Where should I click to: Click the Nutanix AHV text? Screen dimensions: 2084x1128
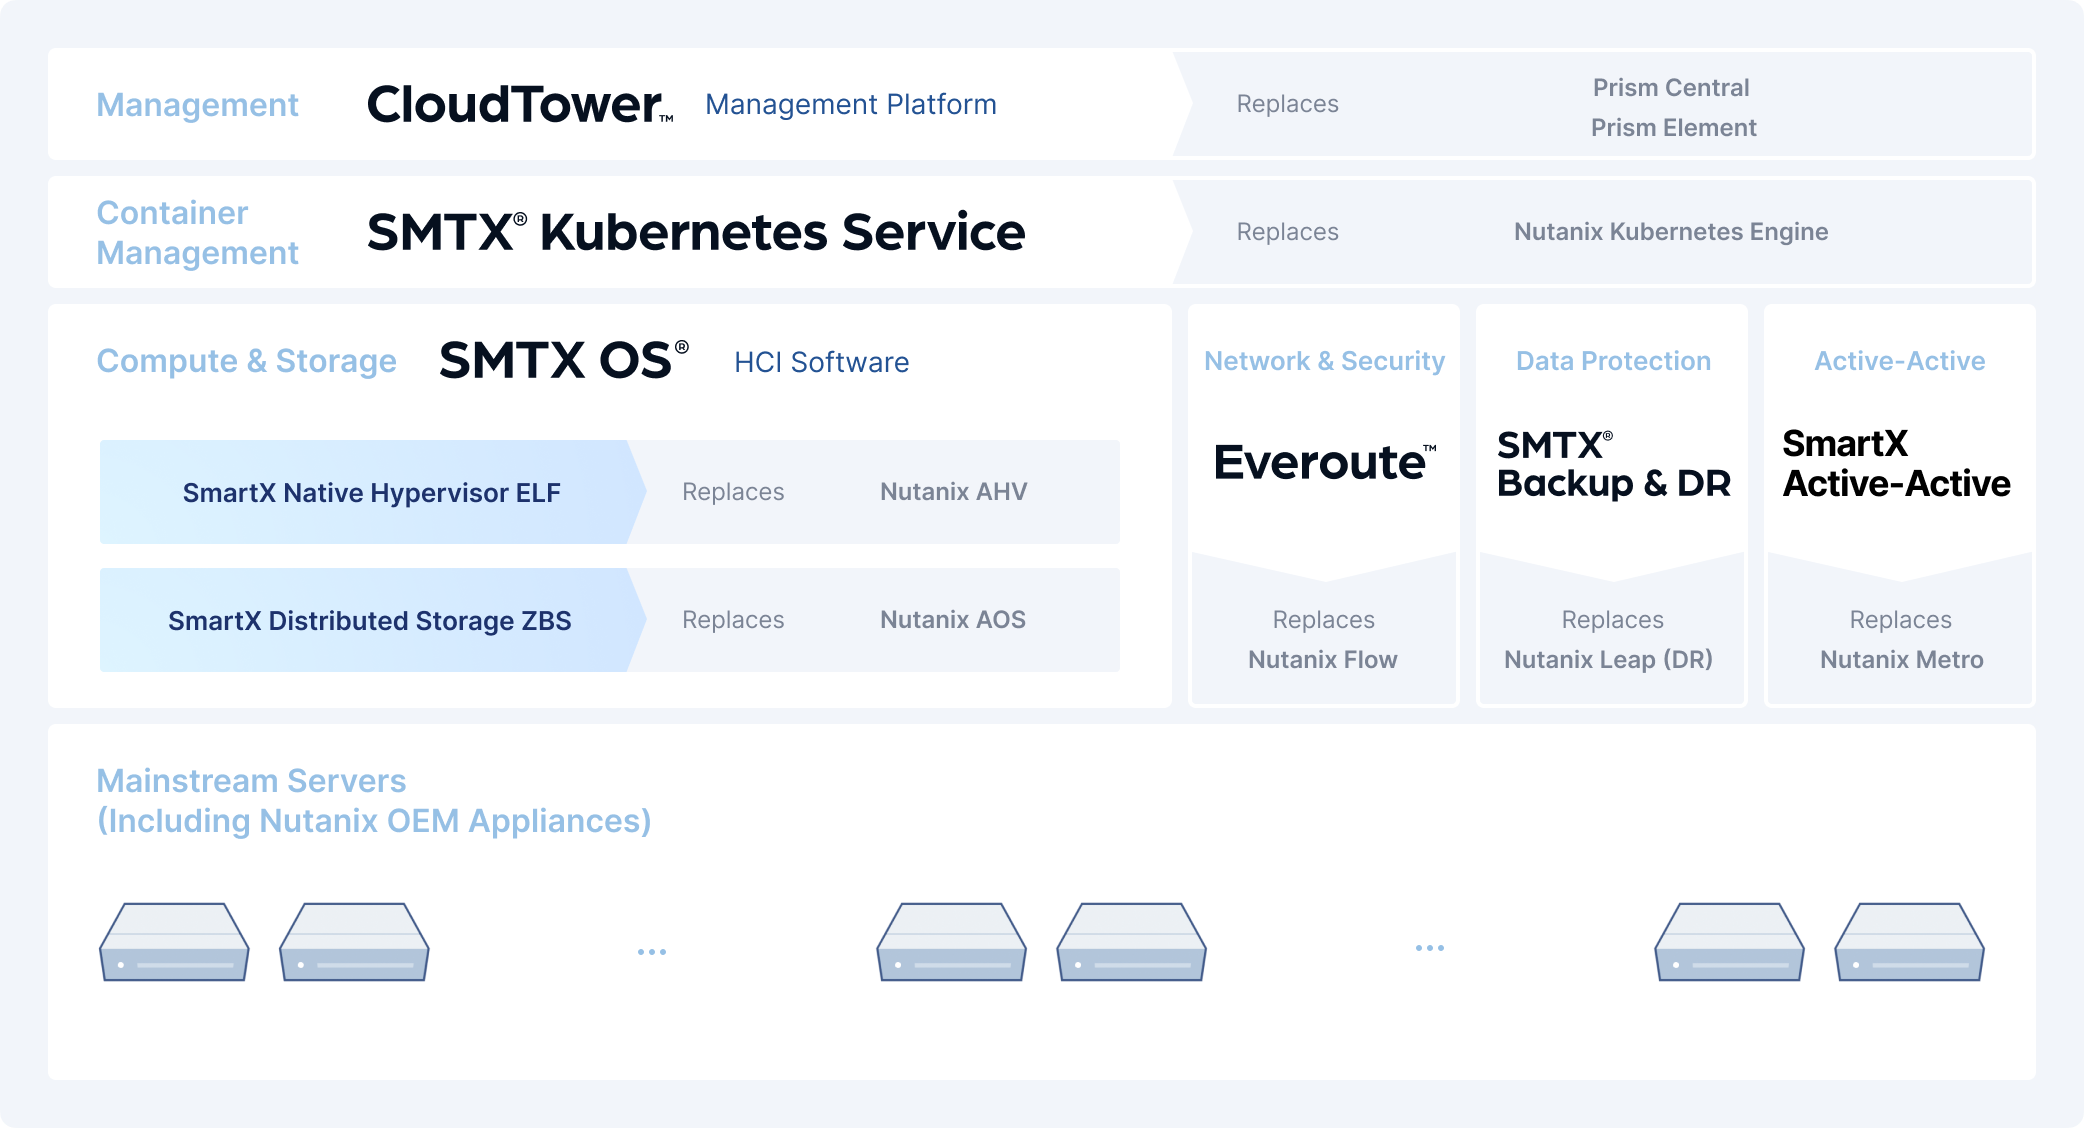click(x=953, y=492)
